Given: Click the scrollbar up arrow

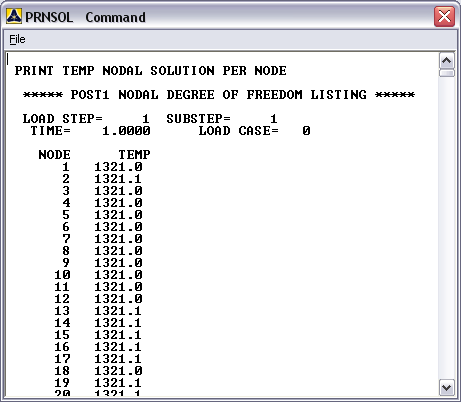Looking at the screenshot, I should coord(446,61).
